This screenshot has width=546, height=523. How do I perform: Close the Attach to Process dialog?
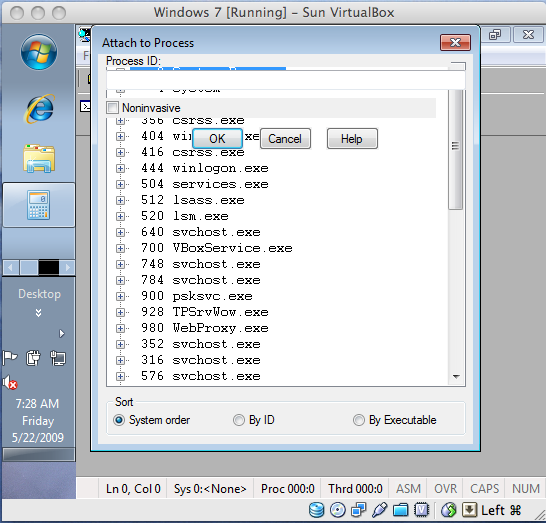tap(455, 42)
